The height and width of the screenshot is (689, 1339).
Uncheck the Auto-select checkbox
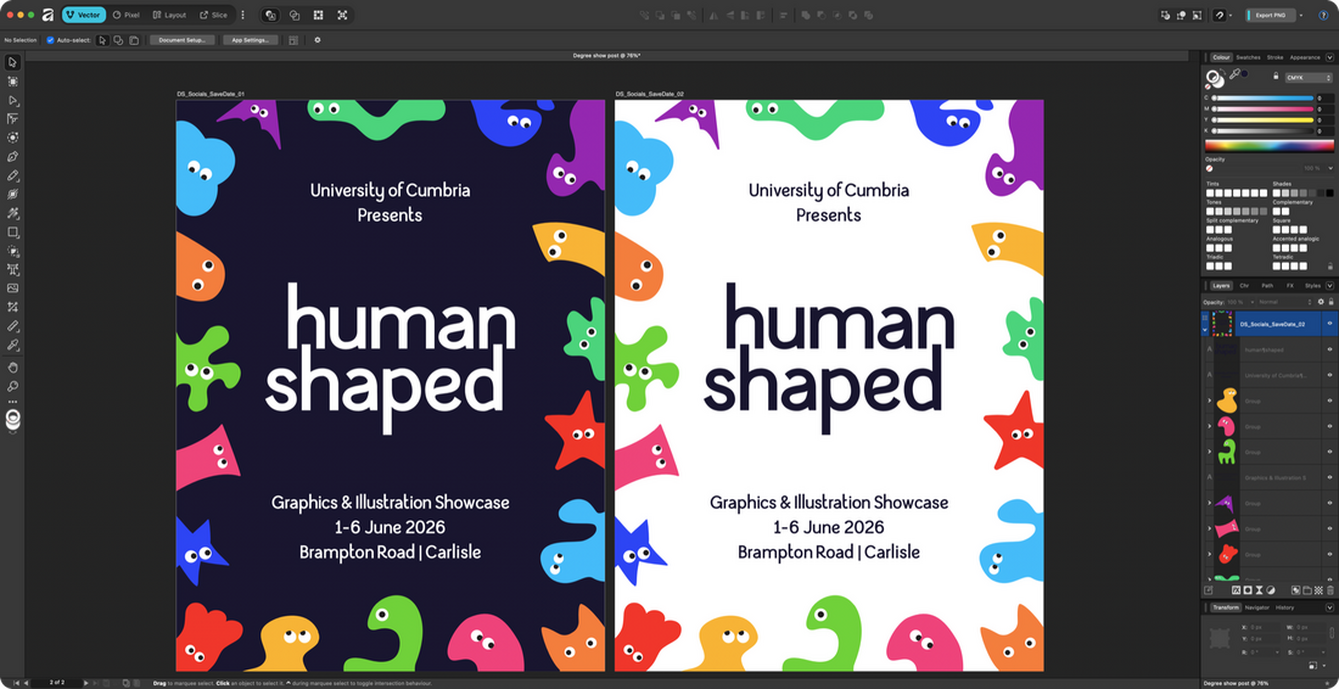[x=51, y=40]
